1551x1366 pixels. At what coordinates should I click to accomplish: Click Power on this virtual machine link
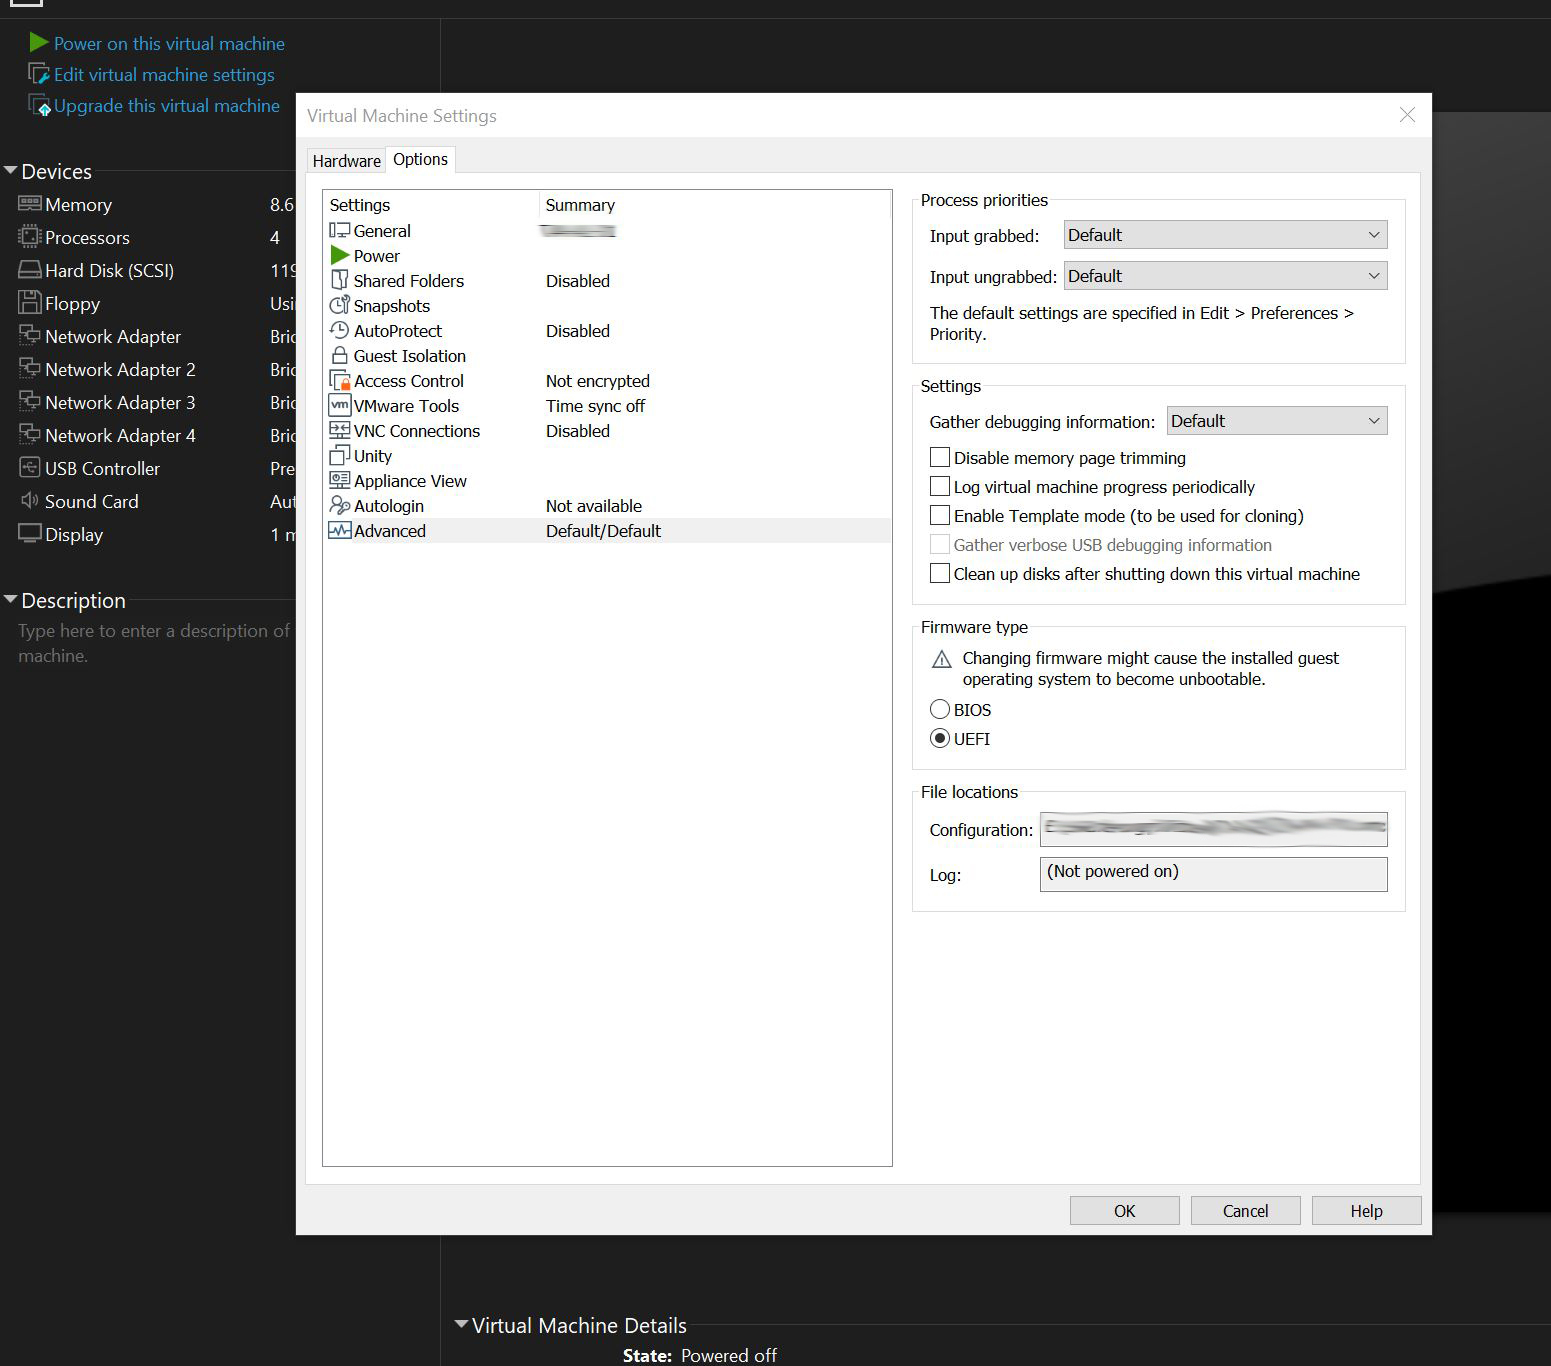click(x=169, y=44)
